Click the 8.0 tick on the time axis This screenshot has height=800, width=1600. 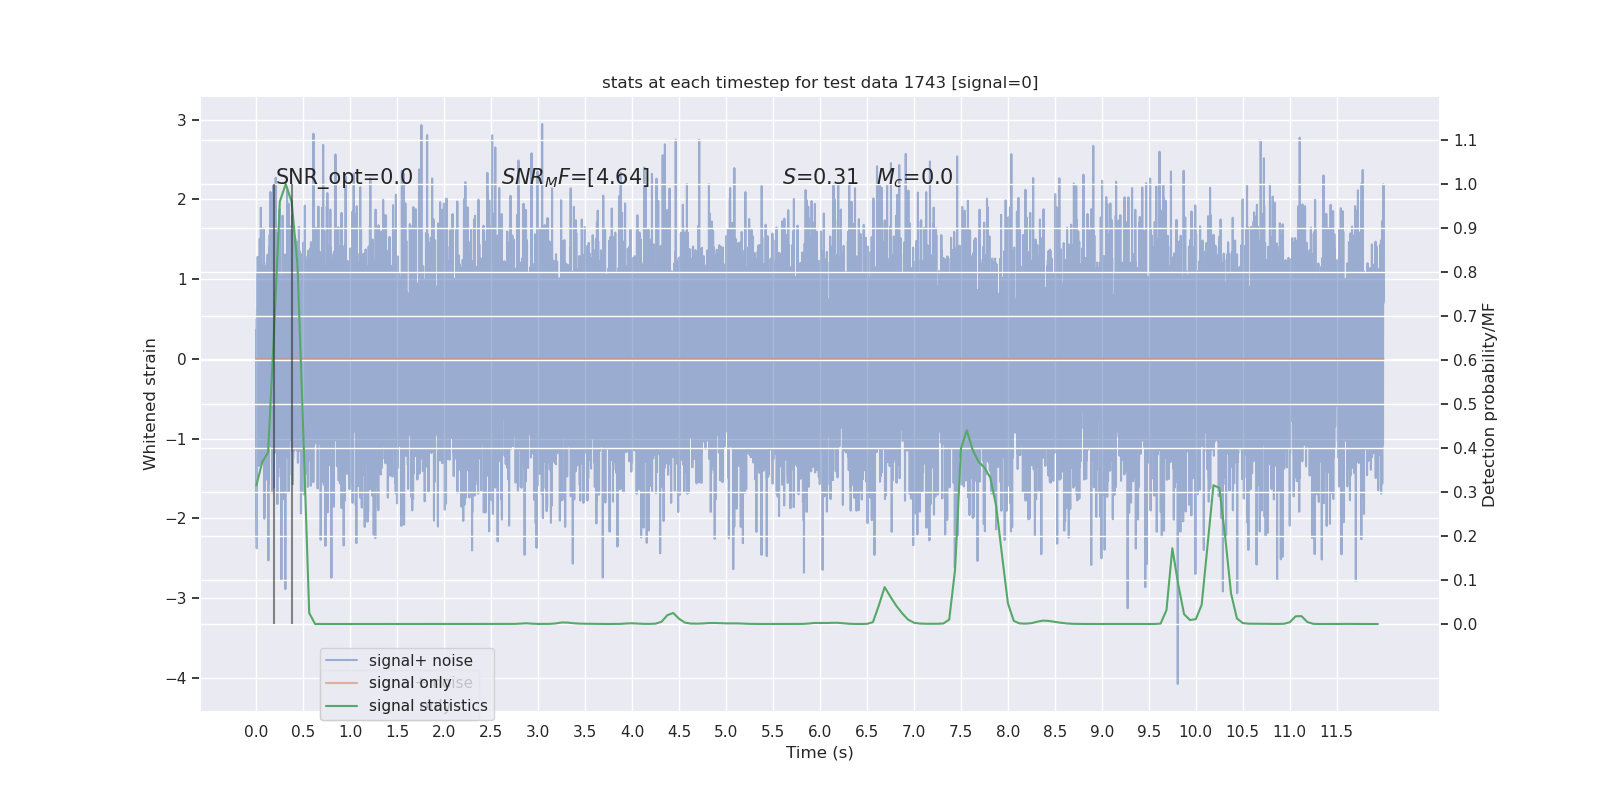pyautogui.click(x=1008, y=732)
